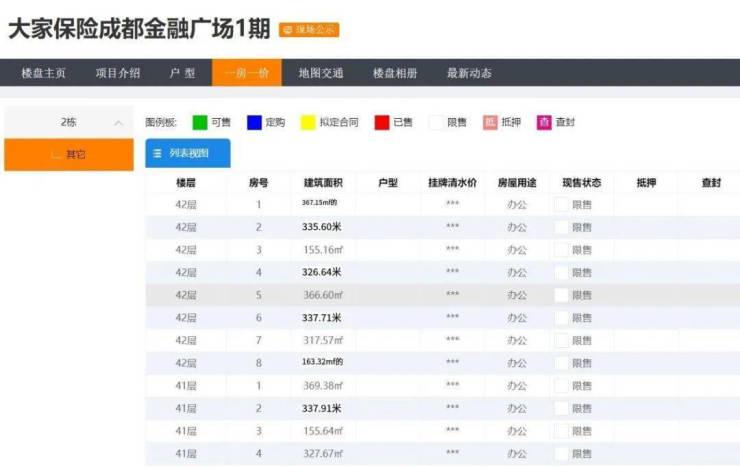Viewport: 740px width, 467px height.
Task: Click the area value 317.57㎡
Action: tap(323, 340)
